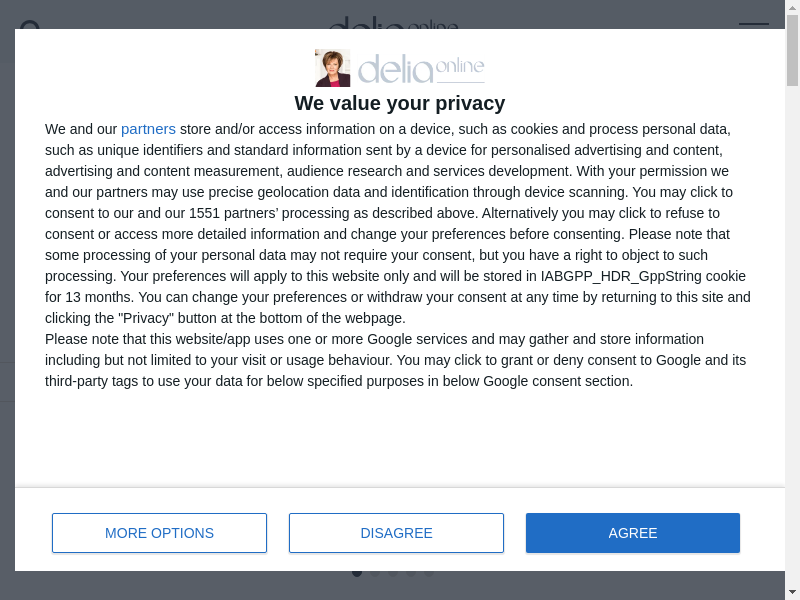
Task: Click the page scrollbar thumb
Action: [792, 50]
